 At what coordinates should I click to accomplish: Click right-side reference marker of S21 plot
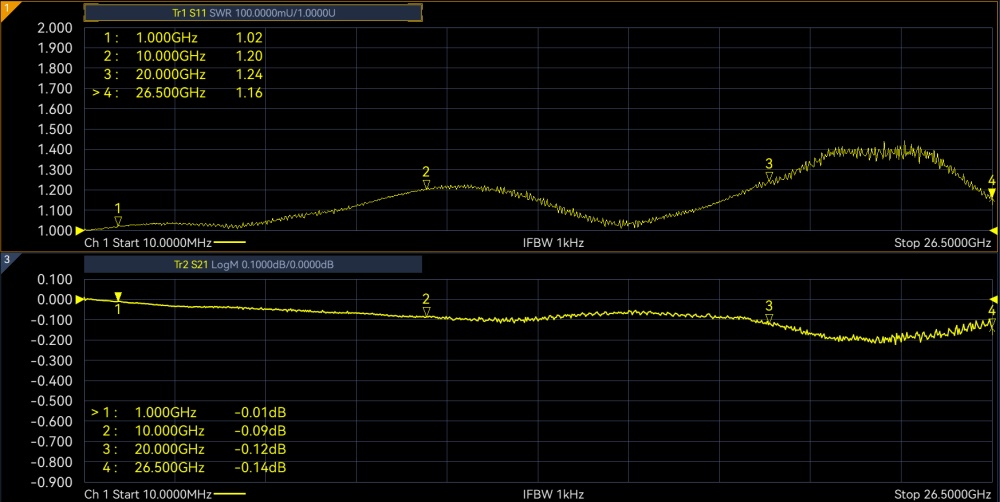(994, 299)
